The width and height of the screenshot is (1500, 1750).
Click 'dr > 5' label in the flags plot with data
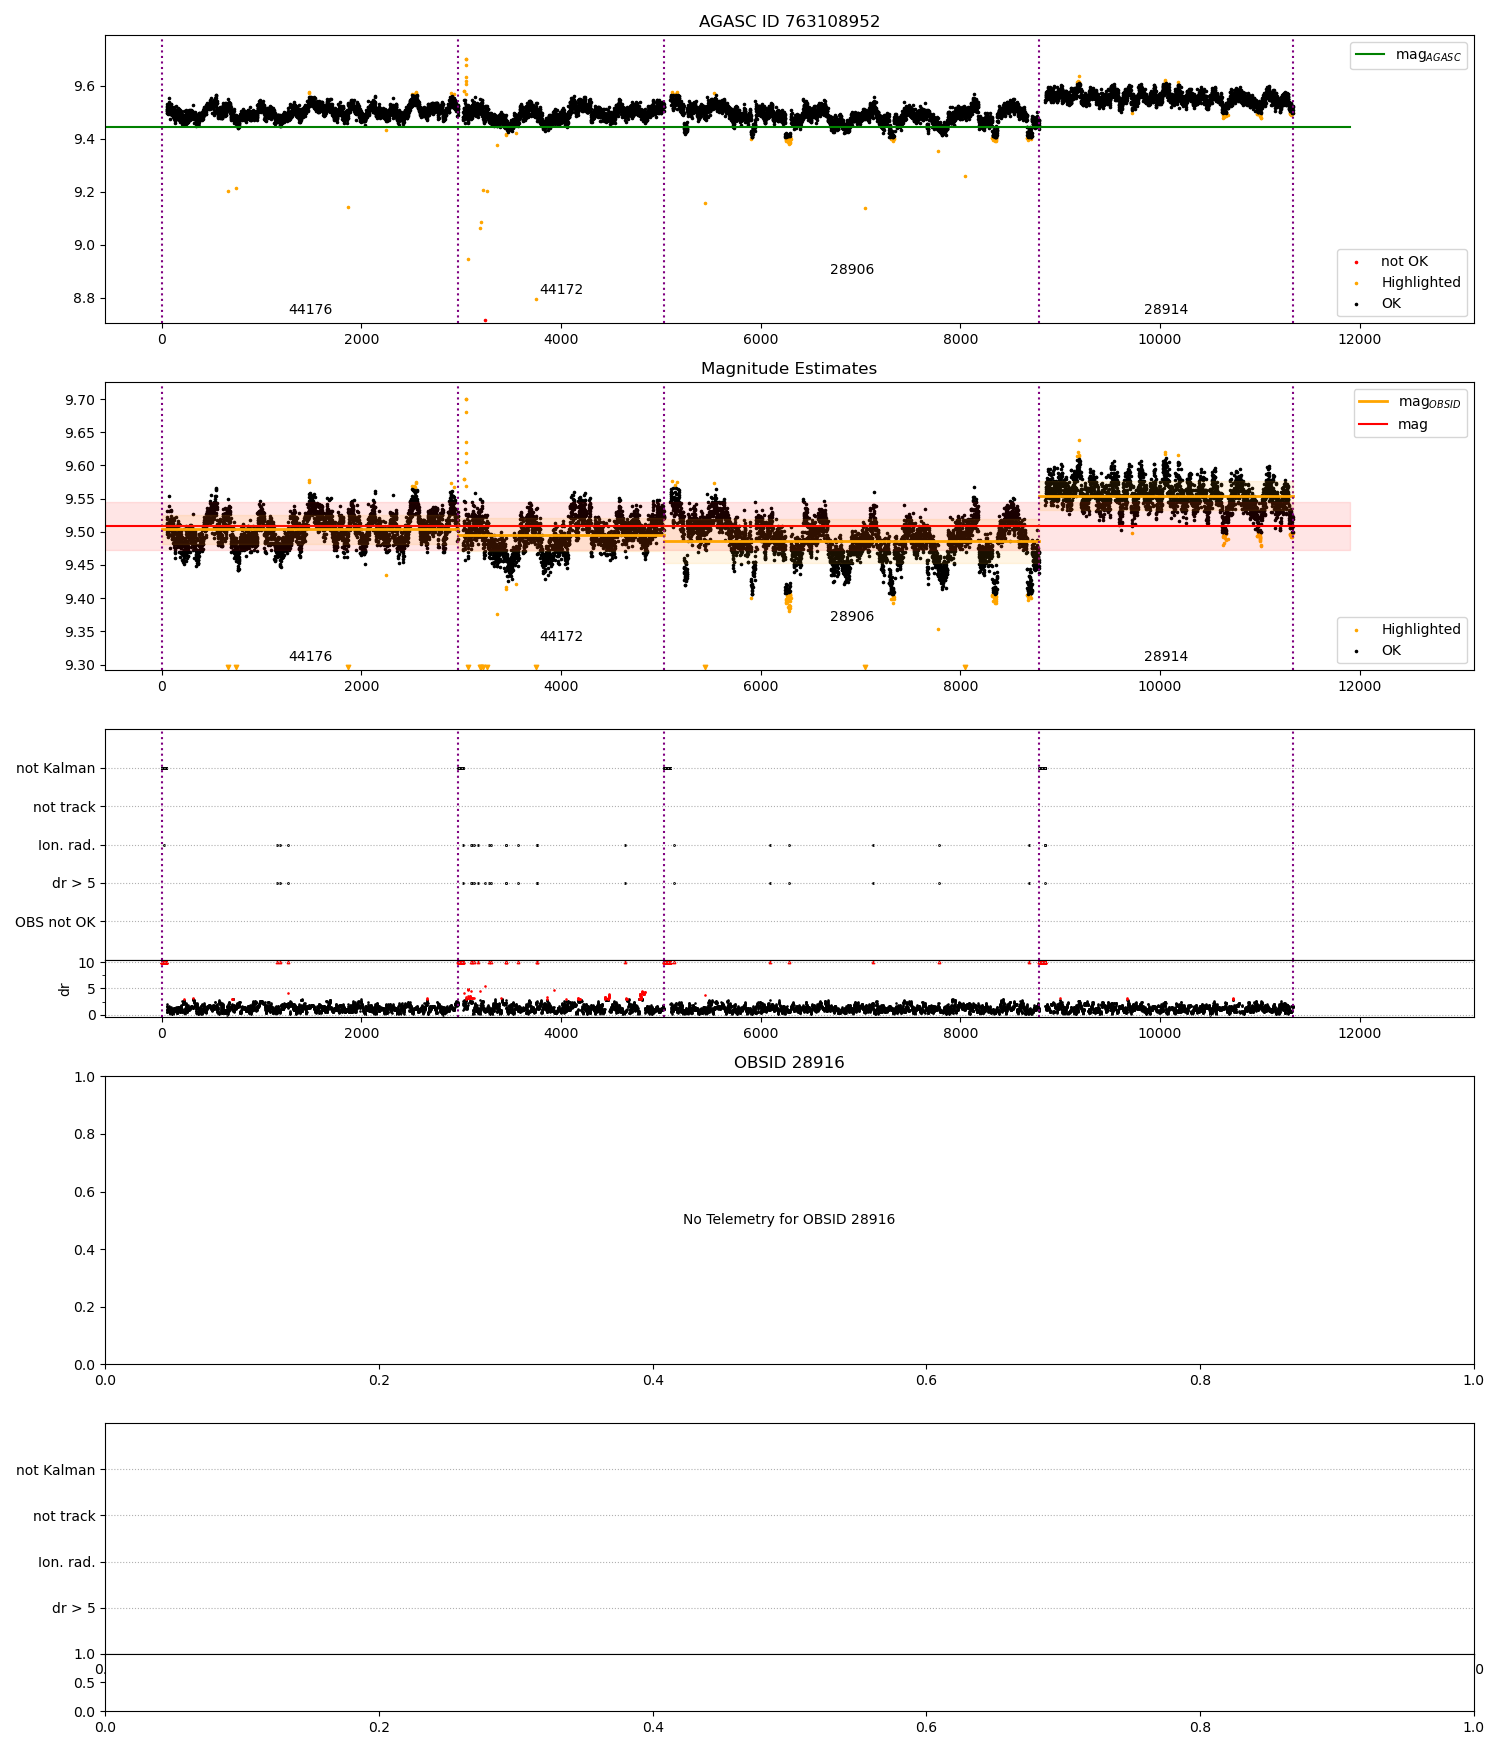pyautogui.click(x=74, y=884)
